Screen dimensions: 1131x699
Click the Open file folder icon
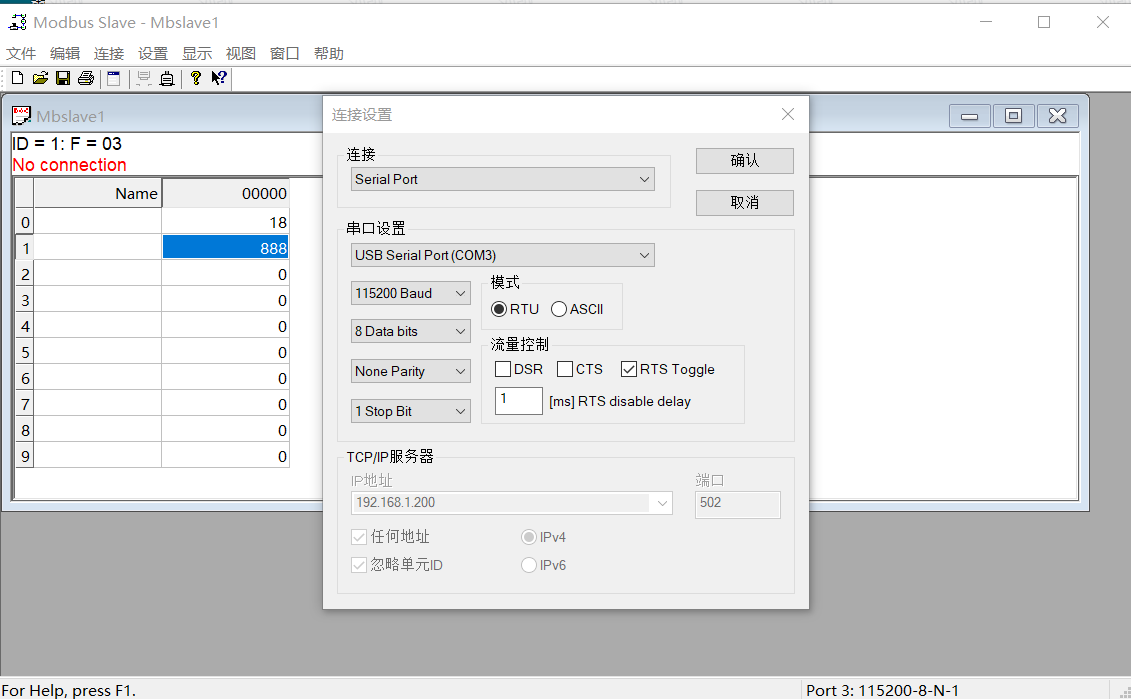tap(40, 78)
